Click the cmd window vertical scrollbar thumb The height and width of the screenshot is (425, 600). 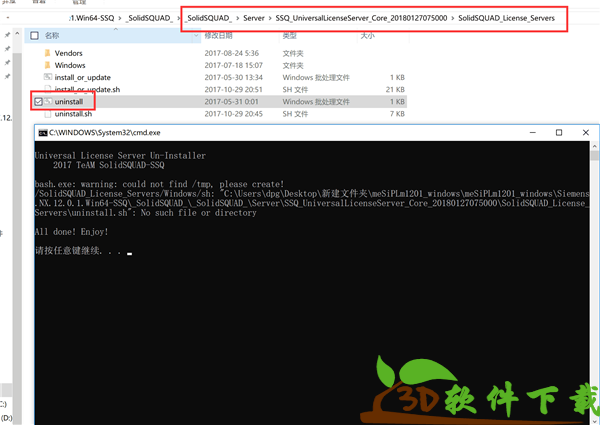click(x=594, y=155)
